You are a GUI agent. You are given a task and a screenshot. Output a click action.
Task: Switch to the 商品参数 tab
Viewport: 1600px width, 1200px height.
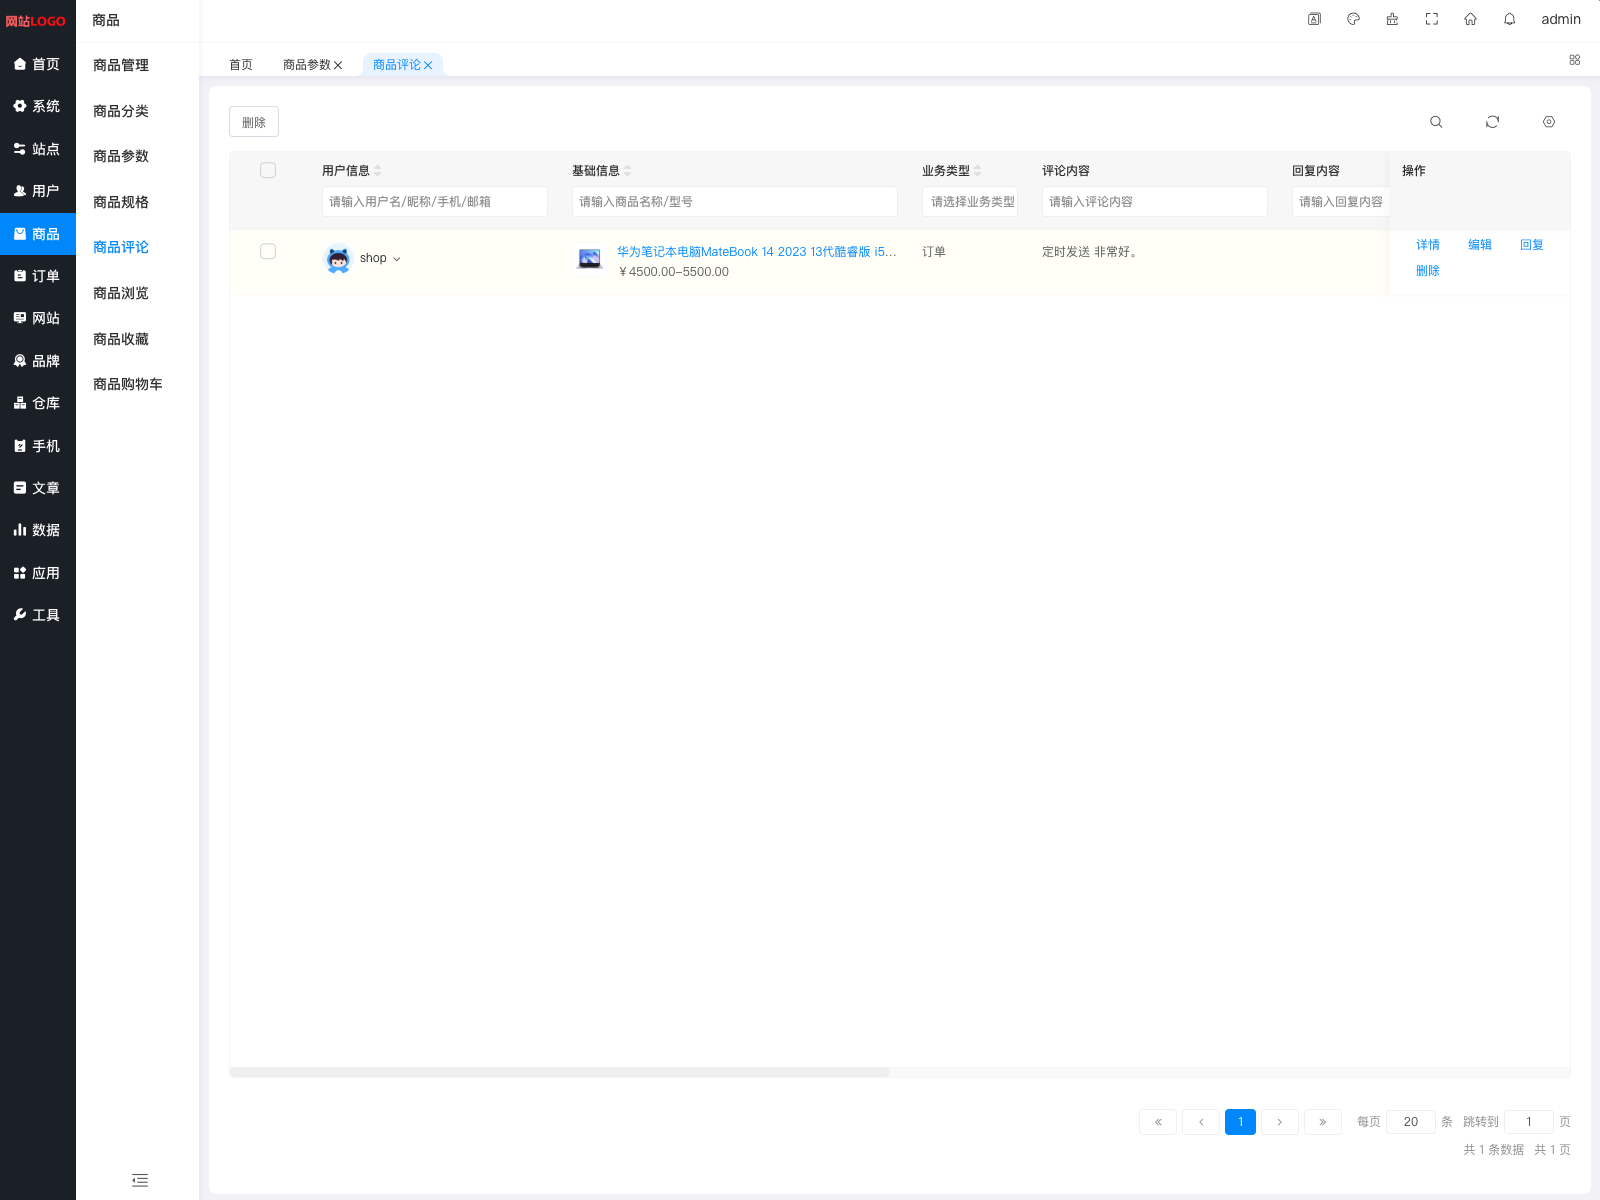pos(306,65)
